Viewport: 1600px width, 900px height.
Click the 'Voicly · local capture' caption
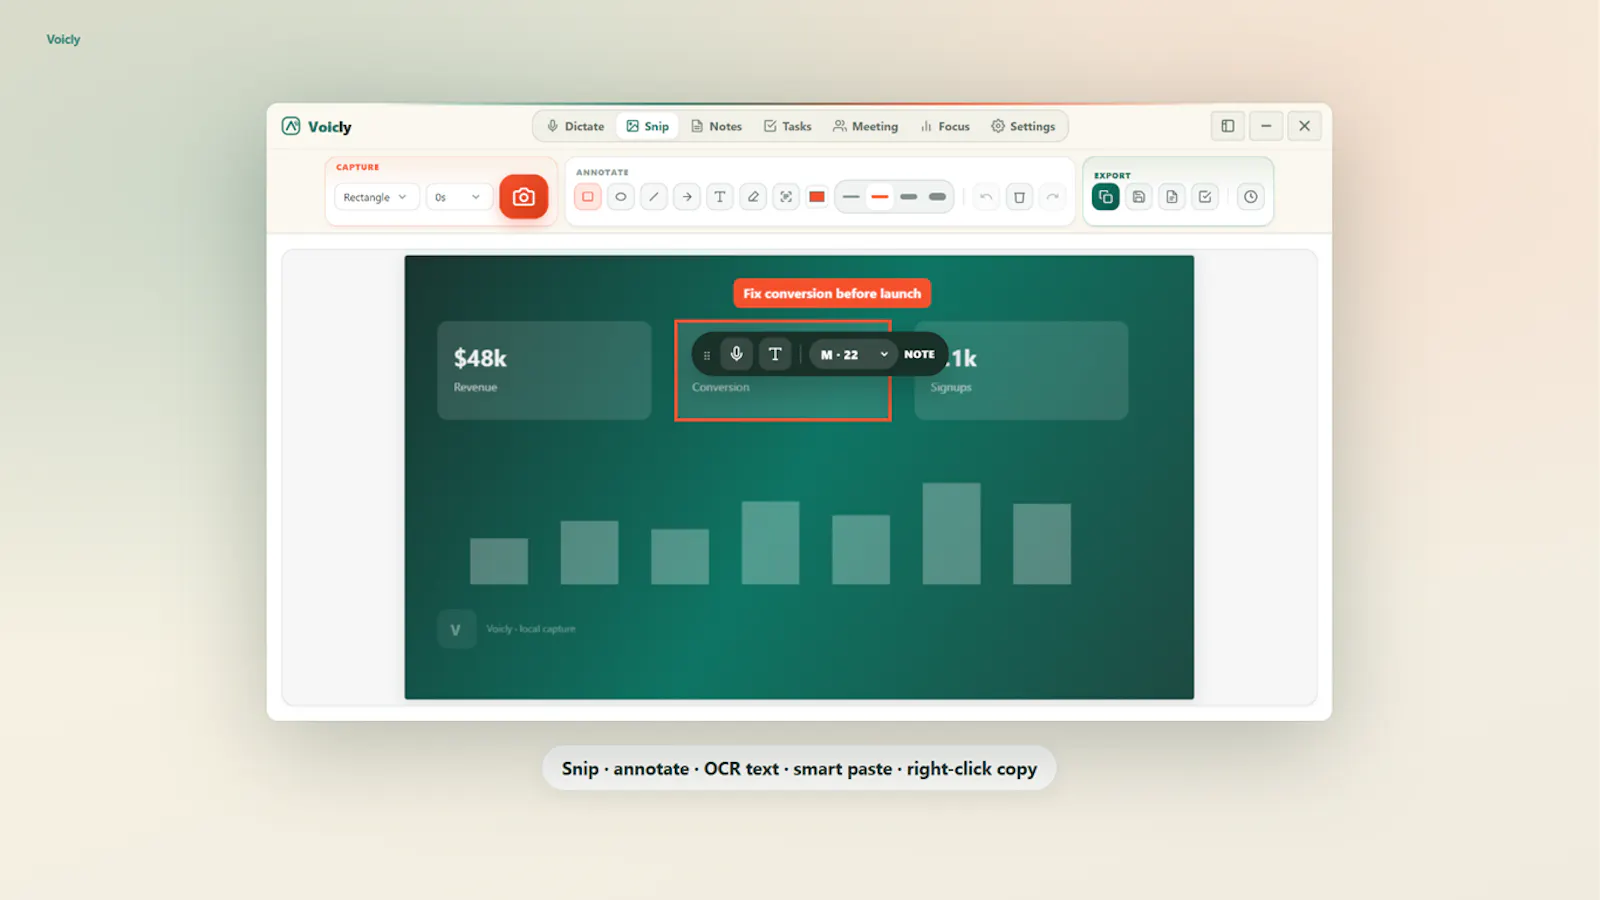pyautogui.click(x=531, y=629)
